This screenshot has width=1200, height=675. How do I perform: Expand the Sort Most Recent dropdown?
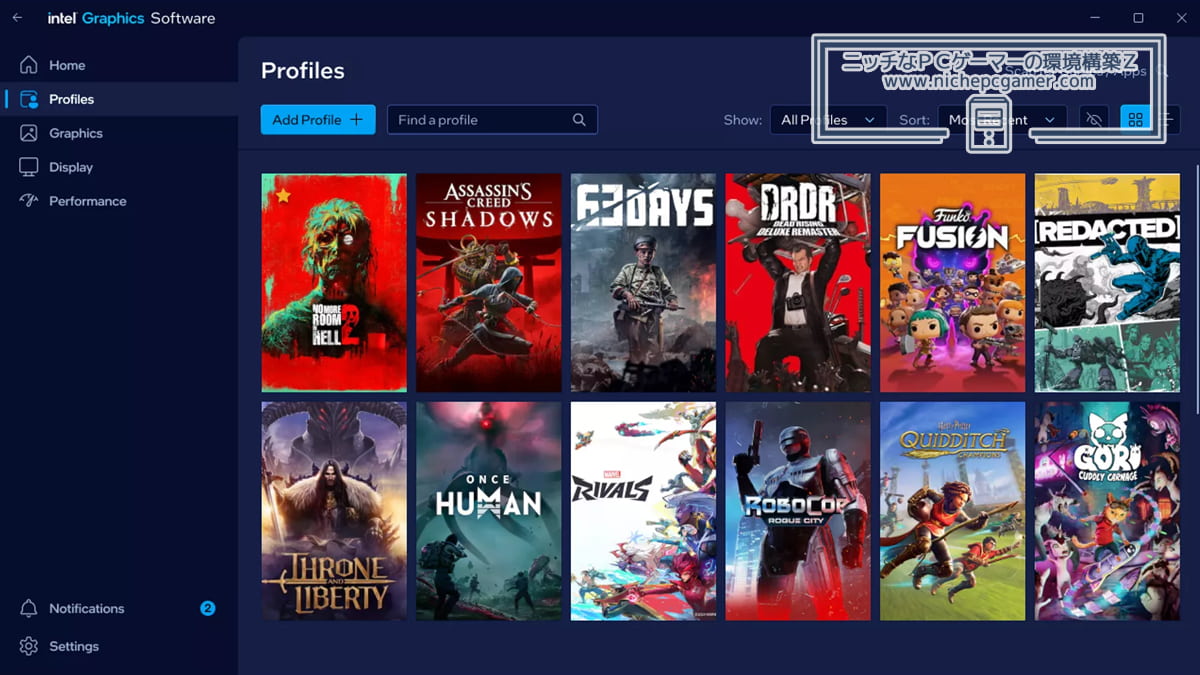[1002, 119]
